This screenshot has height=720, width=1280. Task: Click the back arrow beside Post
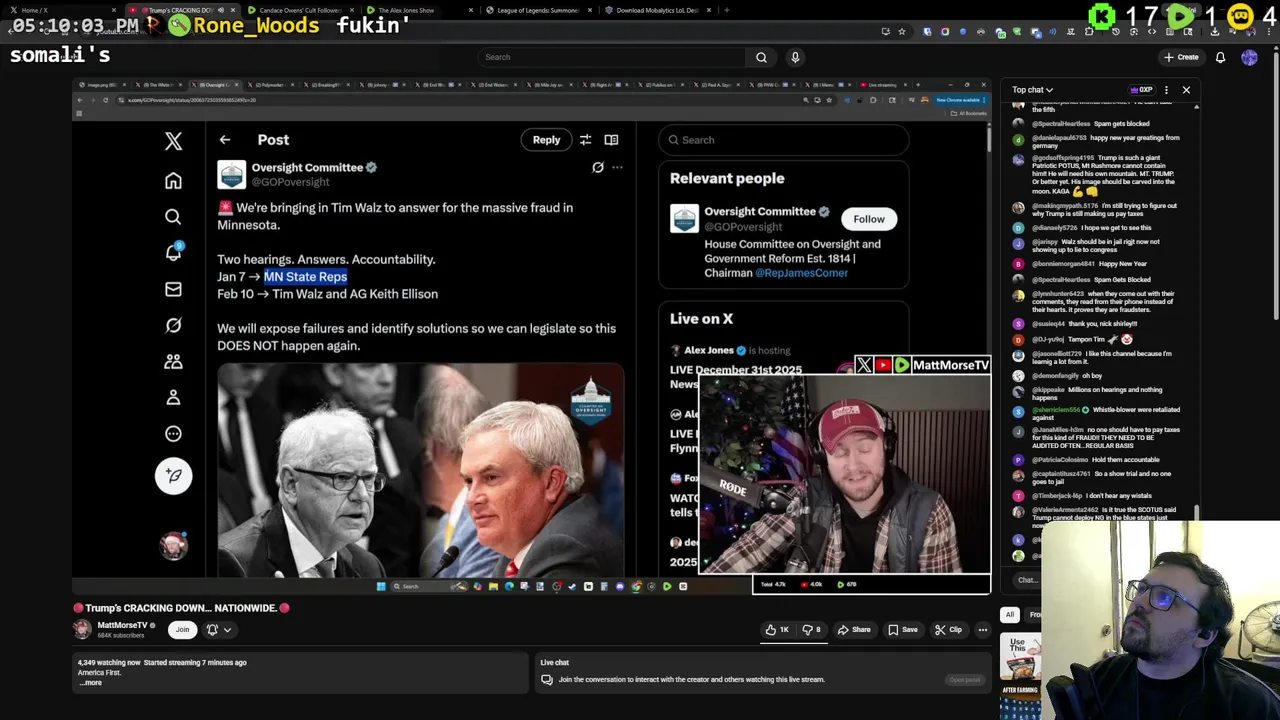click(x=225, y=140)
